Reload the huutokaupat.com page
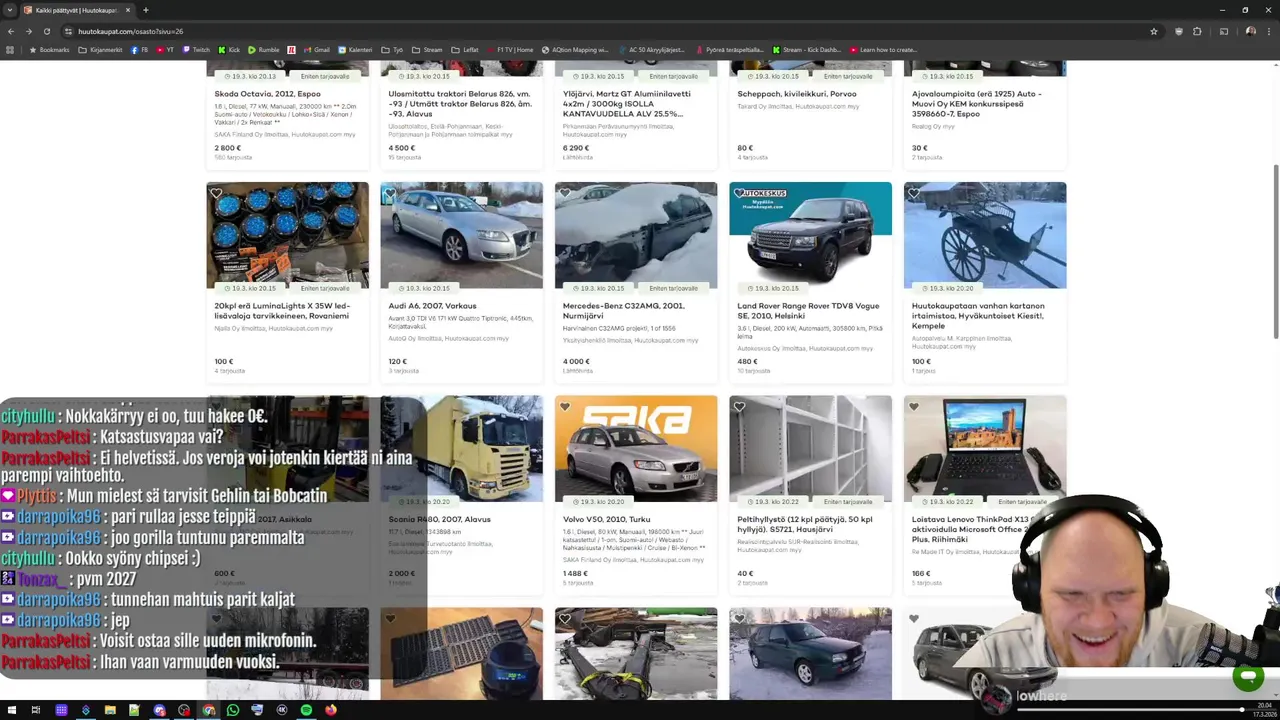The width and height of the screenshot is (1280, 720). point(45,31)
